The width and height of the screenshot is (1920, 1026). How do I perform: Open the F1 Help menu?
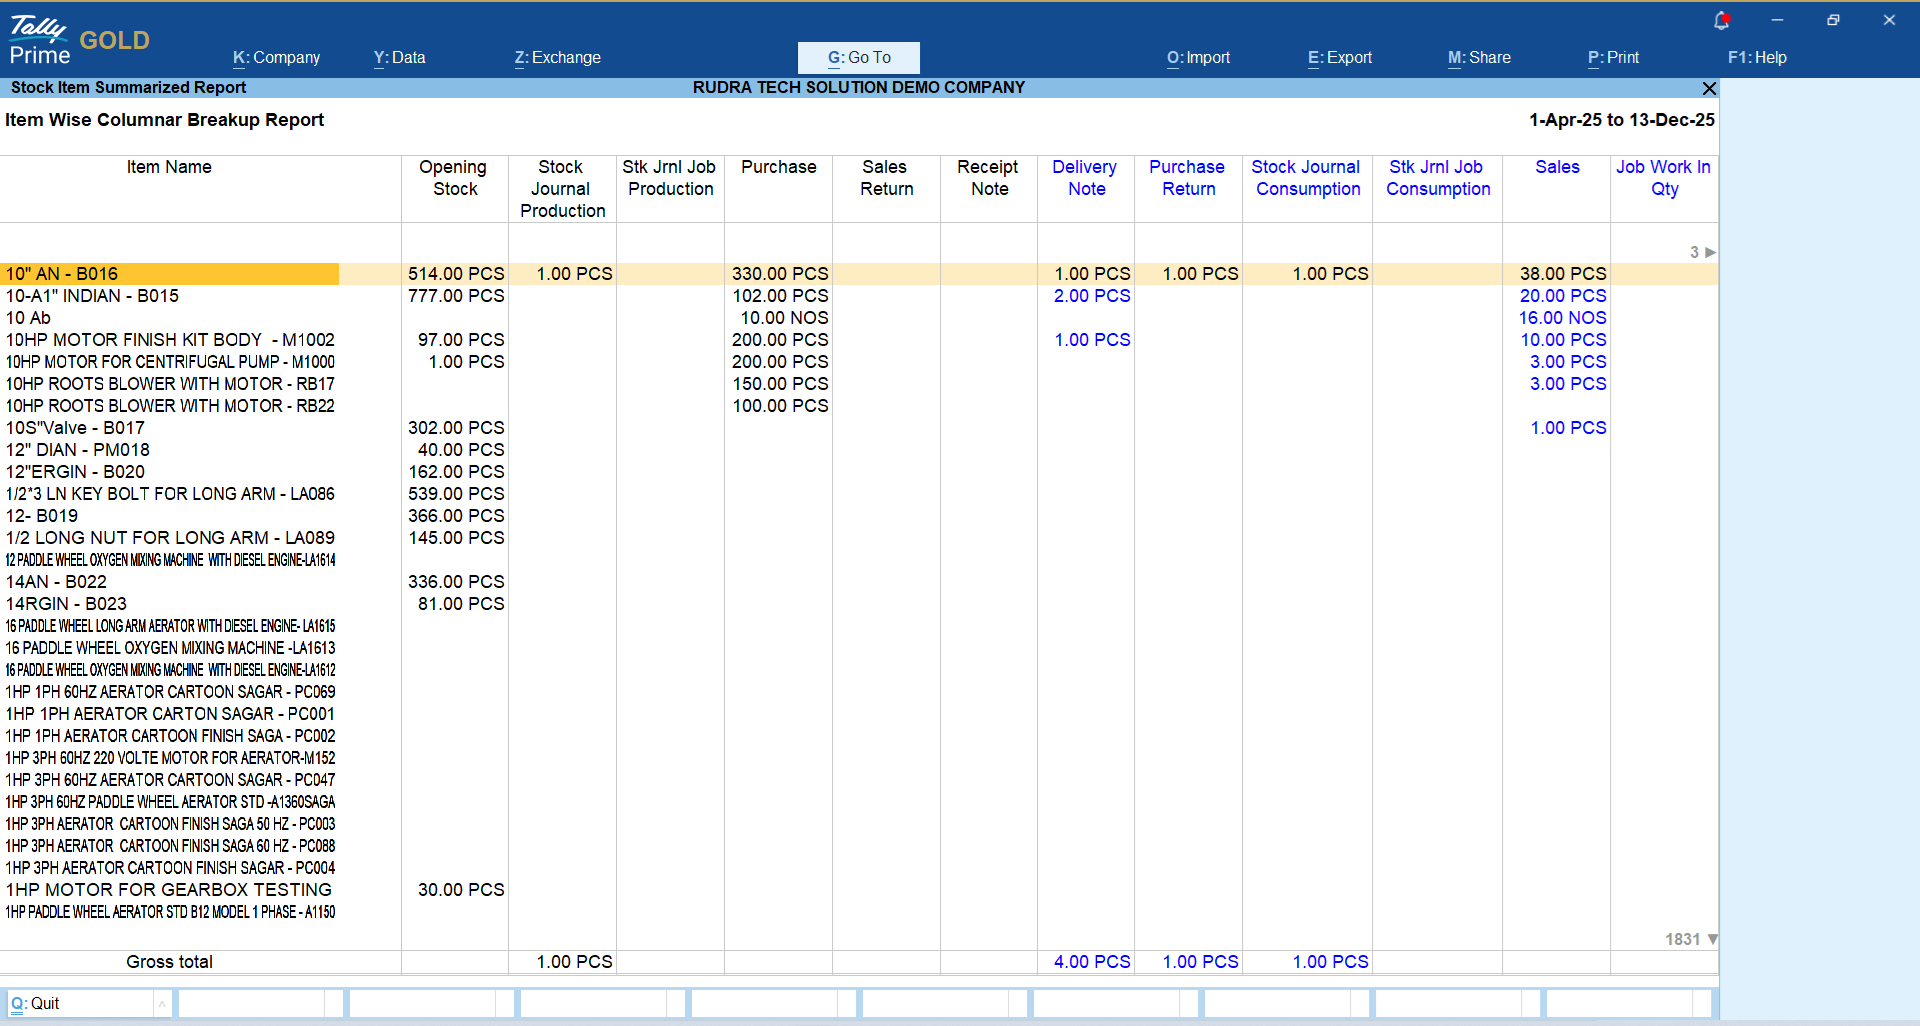[1756, 58]
